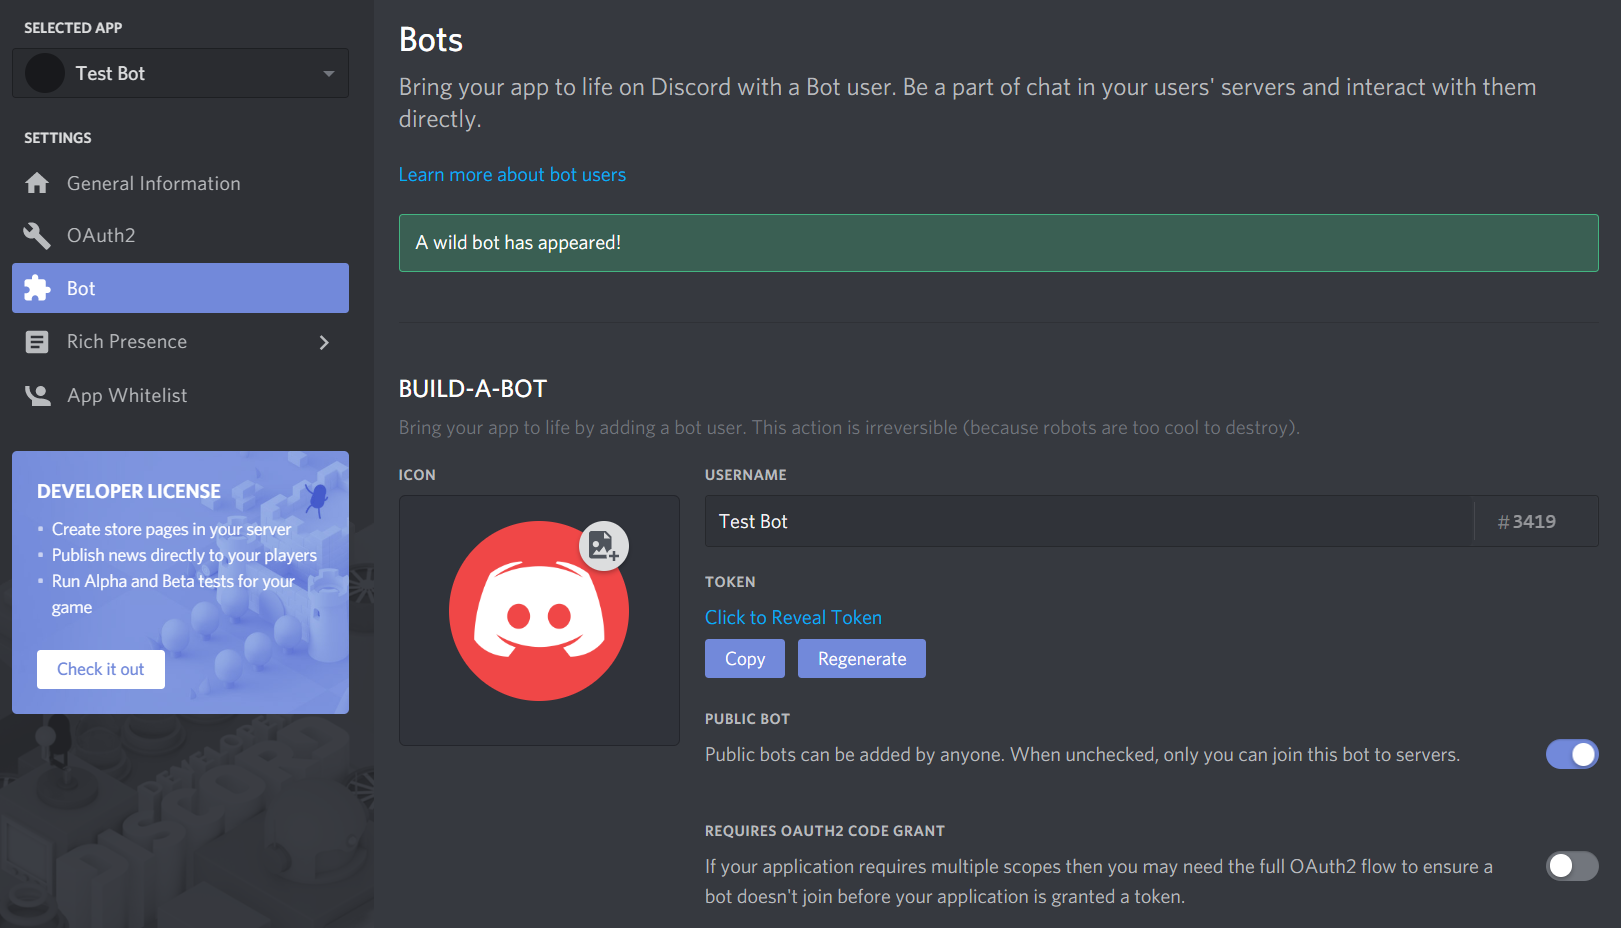The image size is (1621, 928).
Task: Click the Test Bot app avatar in selector
Action: point(45,74)
